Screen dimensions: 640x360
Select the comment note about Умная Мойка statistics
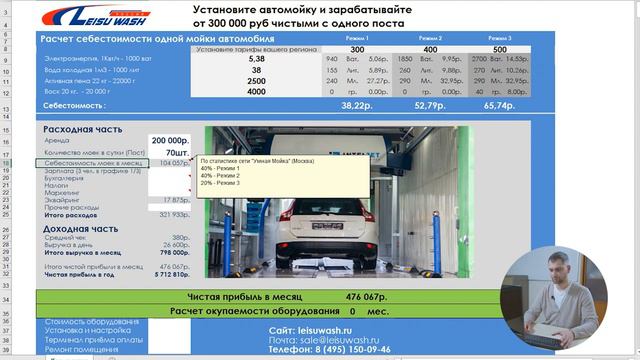[283, 177]
